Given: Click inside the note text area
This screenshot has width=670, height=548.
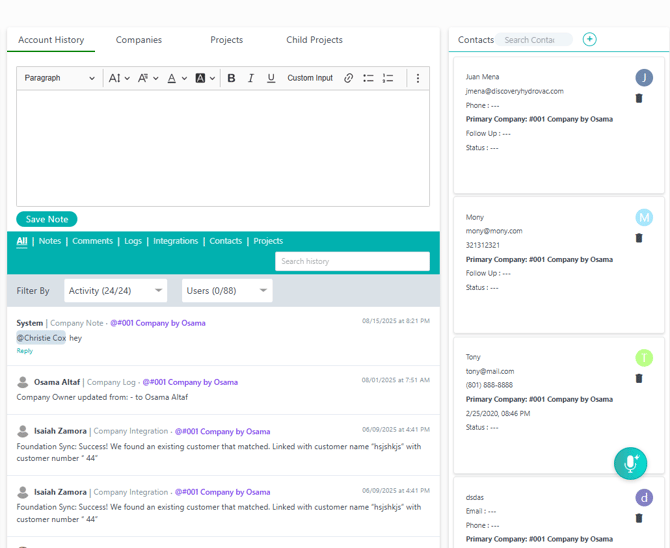Looking at the screenshot, I should pos(223,148).
